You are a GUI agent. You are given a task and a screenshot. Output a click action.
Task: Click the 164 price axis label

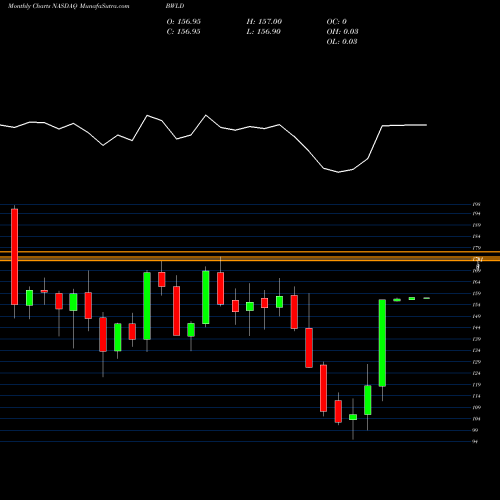click(476, 282)
